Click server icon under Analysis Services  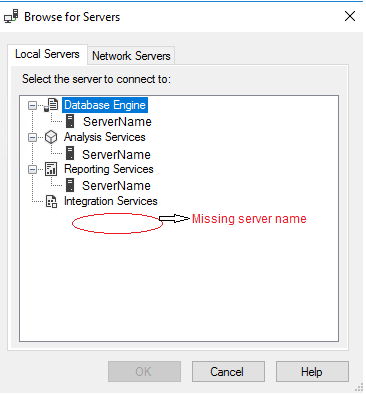[x=70, y=154]
